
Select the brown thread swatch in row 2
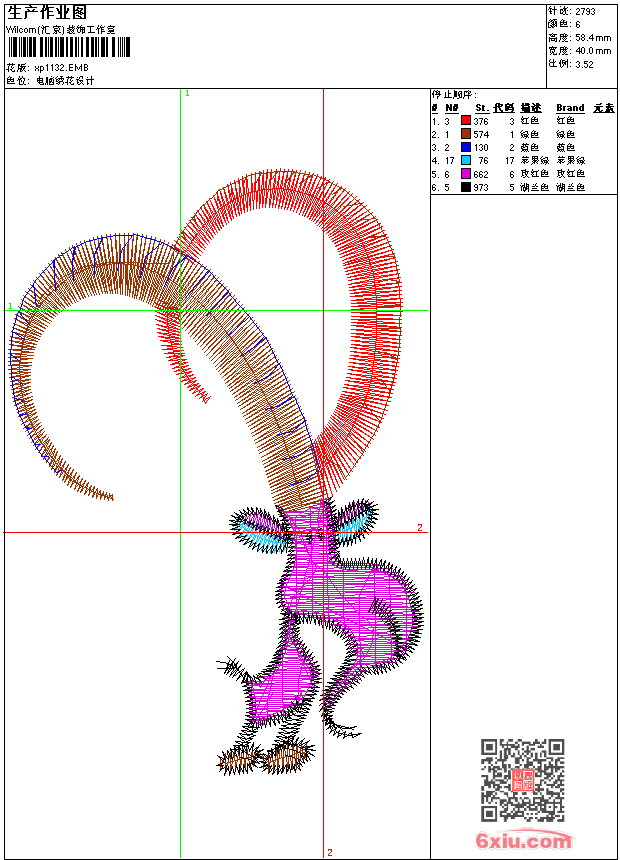(x=465, y=134)
